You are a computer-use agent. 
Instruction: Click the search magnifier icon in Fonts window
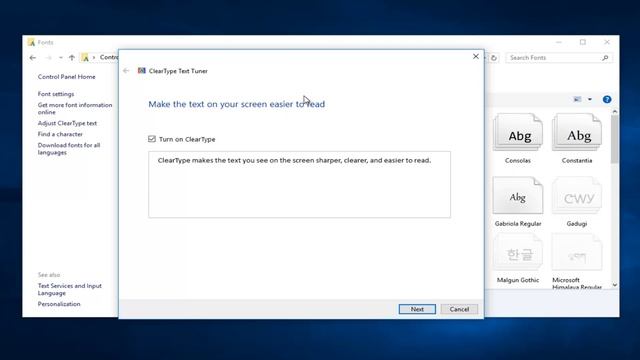coord(605,58)
